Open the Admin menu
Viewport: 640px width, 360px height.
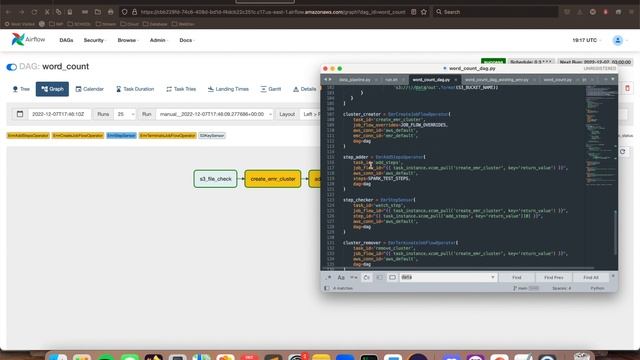click(158, 40)
